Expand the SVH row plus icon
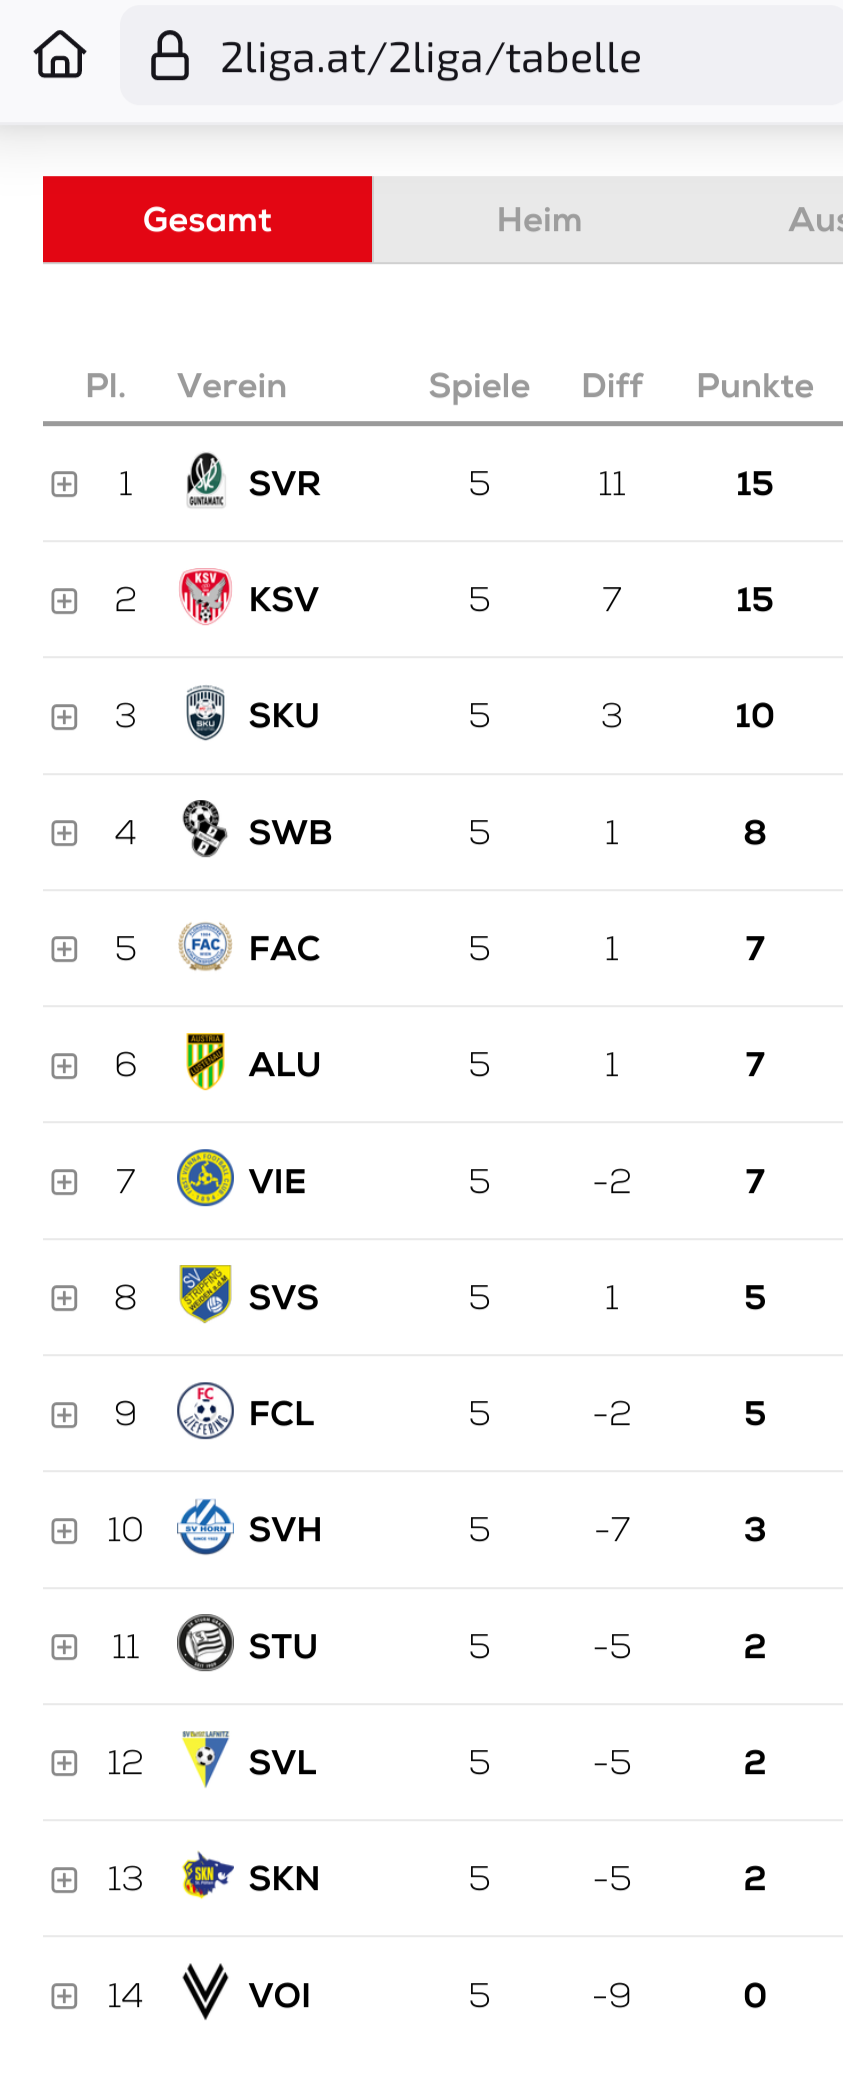 [65, 1531]
